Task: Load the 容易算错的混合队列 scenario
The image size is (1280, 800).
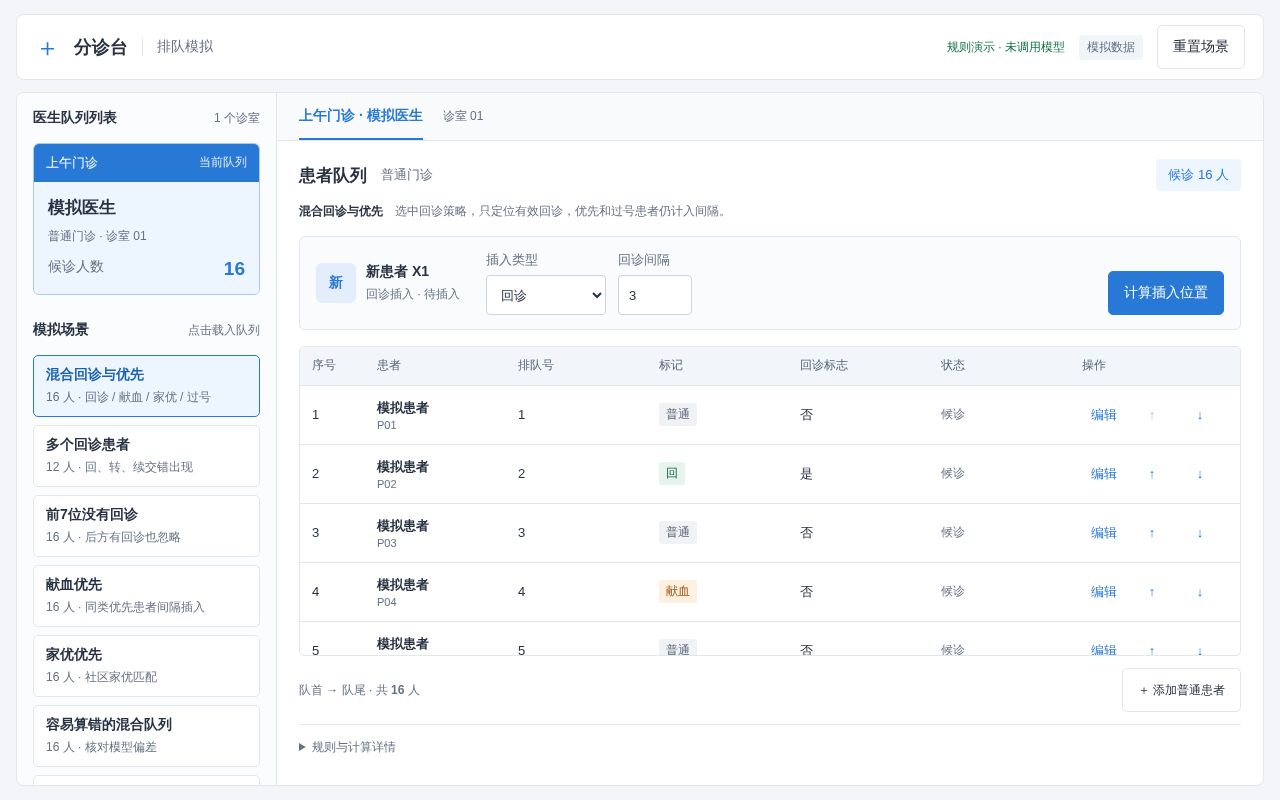Action: point(146,736)
